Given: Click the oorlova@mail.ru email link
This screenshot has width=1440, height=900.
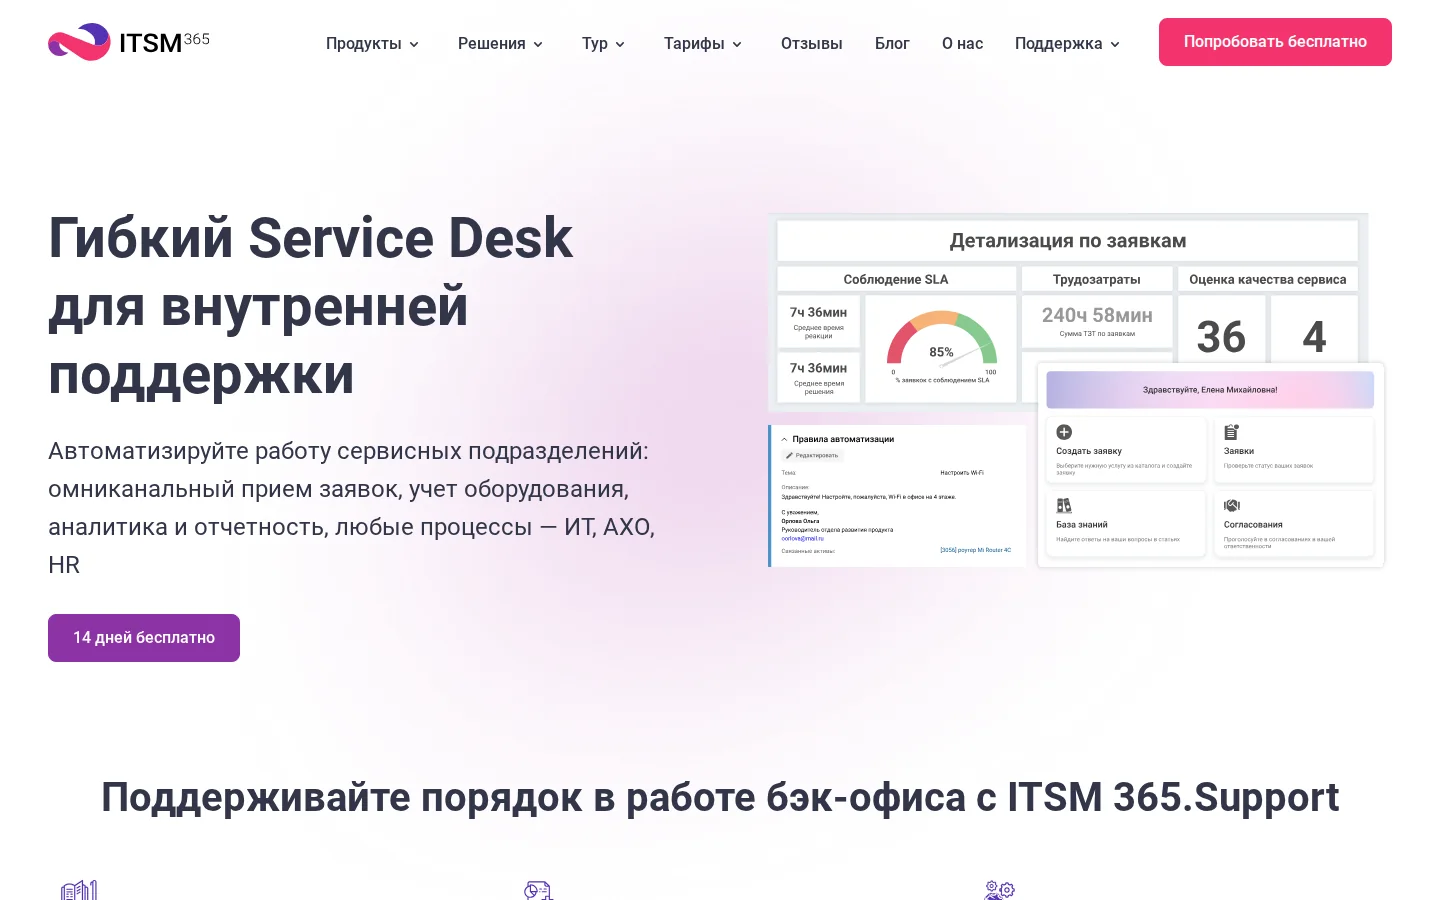Looking at the screenshot, I should [803, 538].
